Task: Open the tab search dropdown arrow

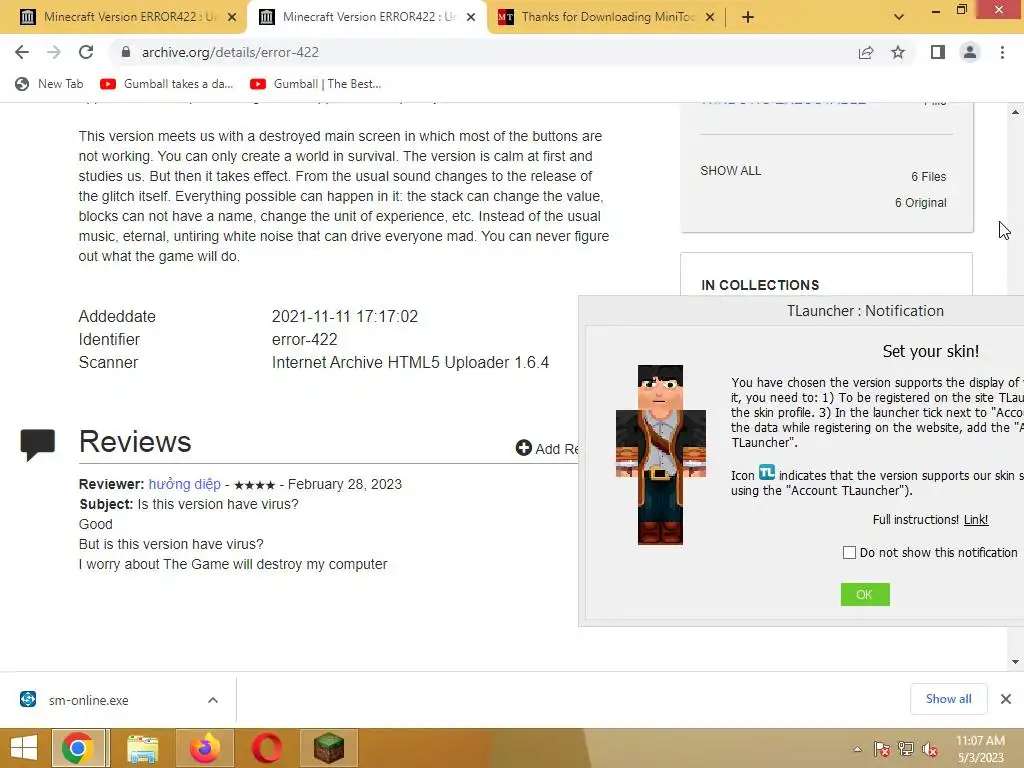Action: [x=899, y=17]
